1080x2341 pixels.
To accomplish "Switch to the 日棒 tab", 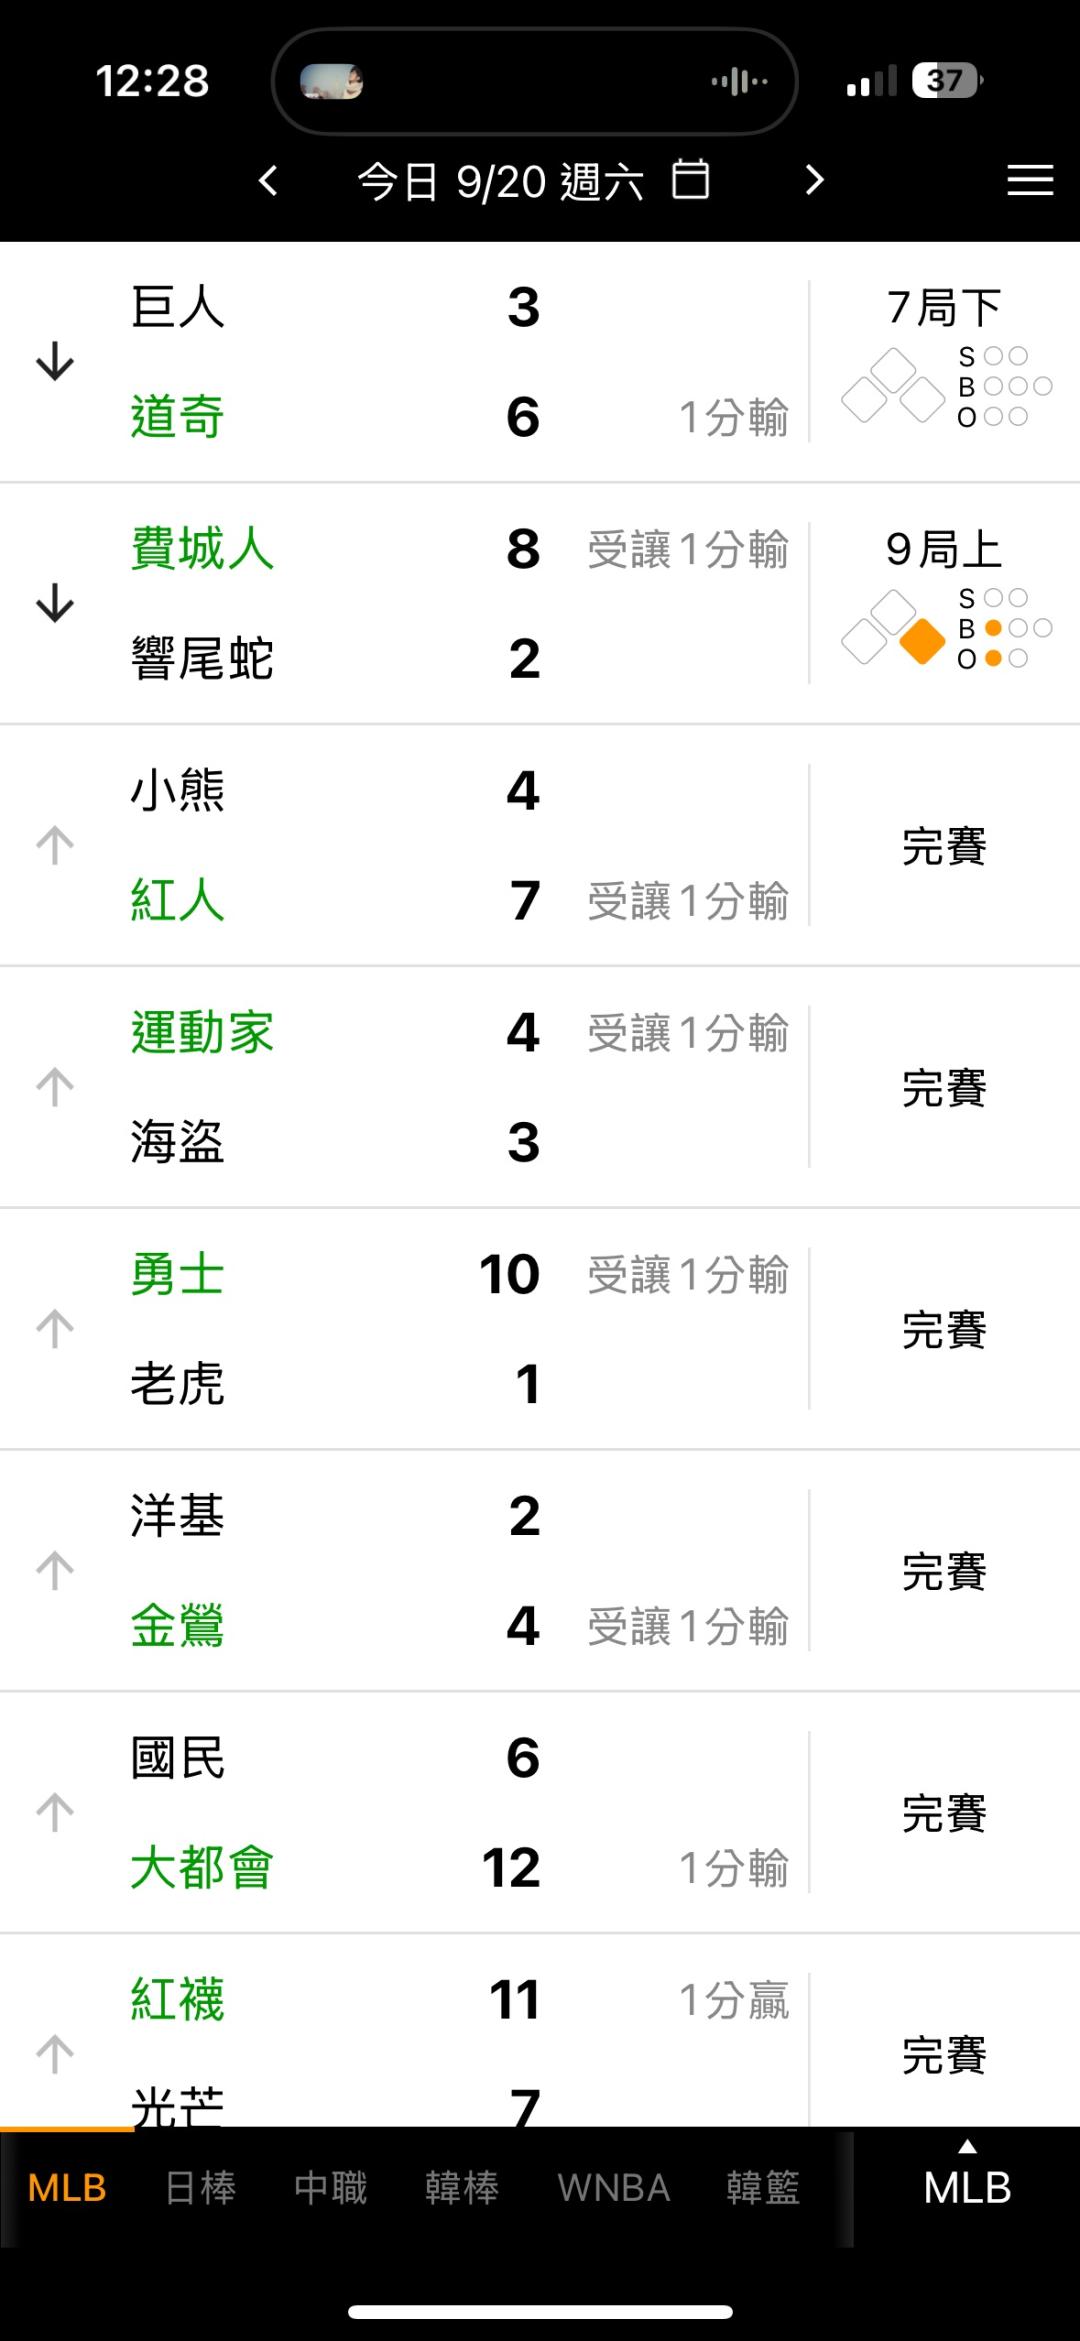I will [200, 2188].
